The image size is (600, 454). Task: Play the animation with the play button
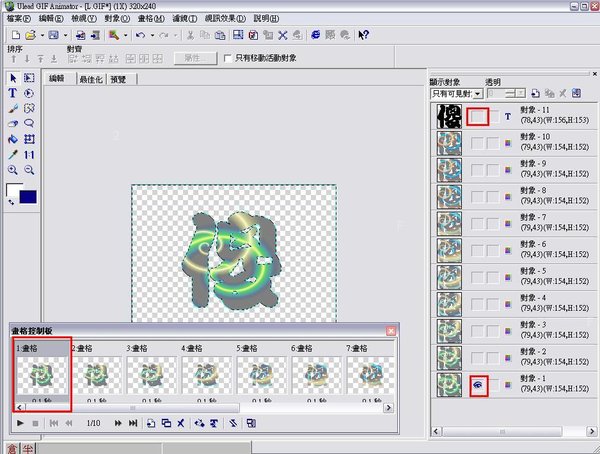20,423
